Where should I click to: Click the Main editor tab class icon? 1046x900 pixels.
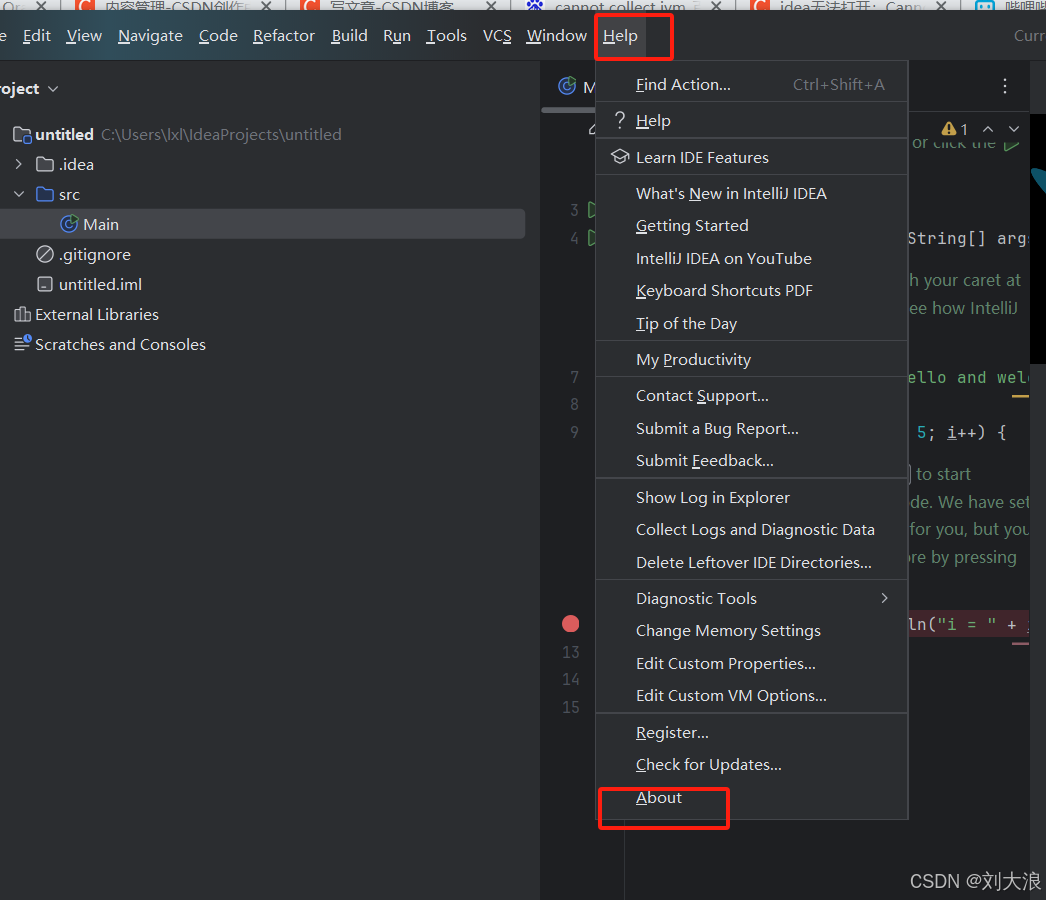click(x=567, y=86)
